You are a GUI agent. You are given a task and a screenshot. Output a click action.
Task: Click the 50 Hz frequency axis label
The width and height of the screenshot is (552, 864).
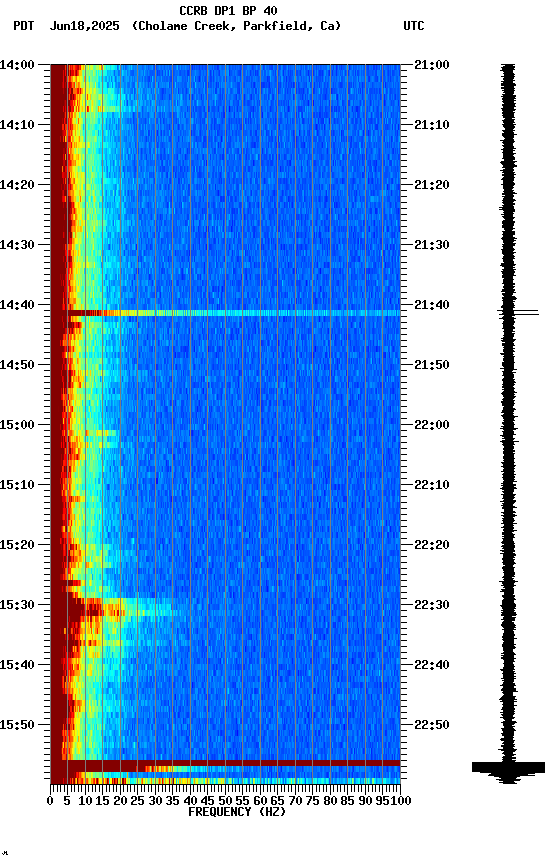[225, 801]
